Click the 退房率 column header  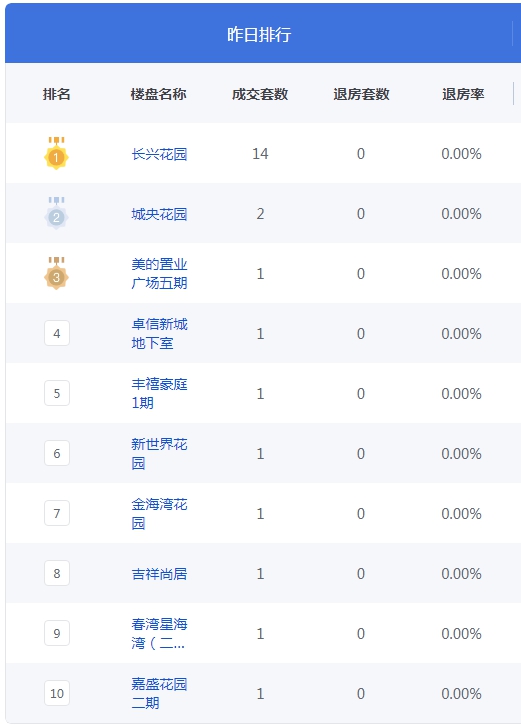point(463,94)
